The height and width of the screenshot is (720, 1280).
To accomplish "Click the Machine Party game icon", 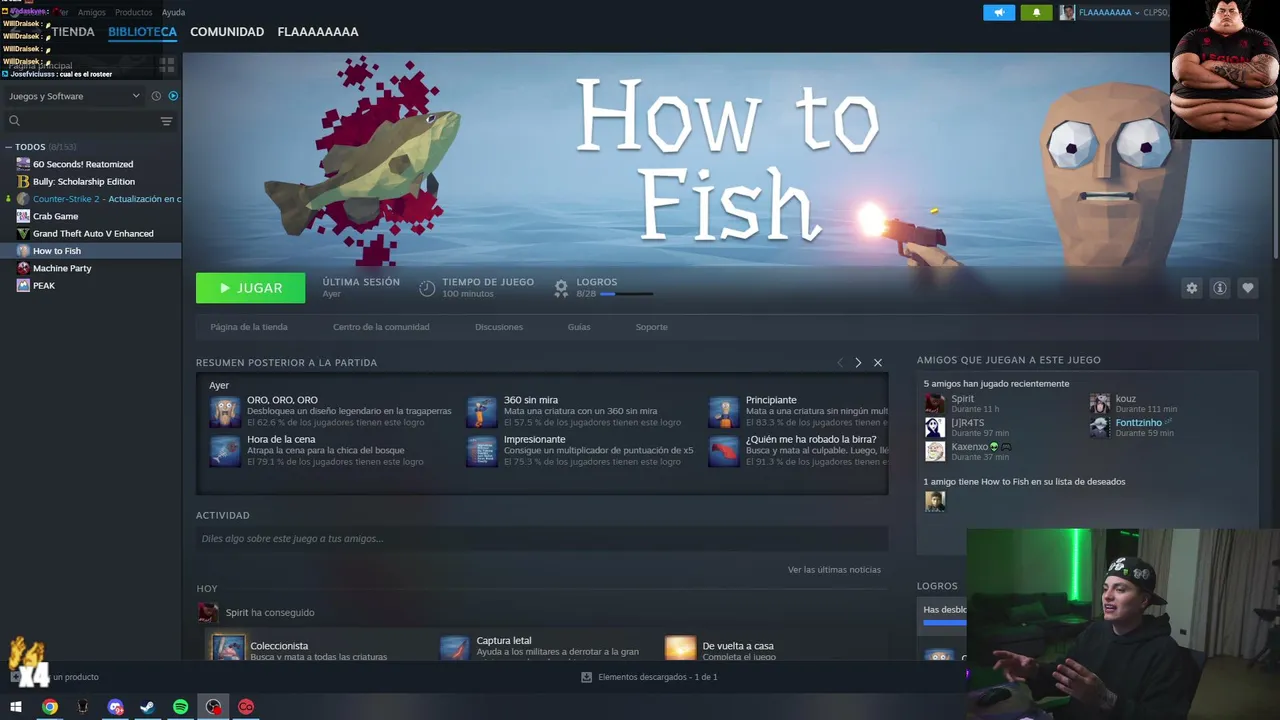I will (x=23, y=268).
